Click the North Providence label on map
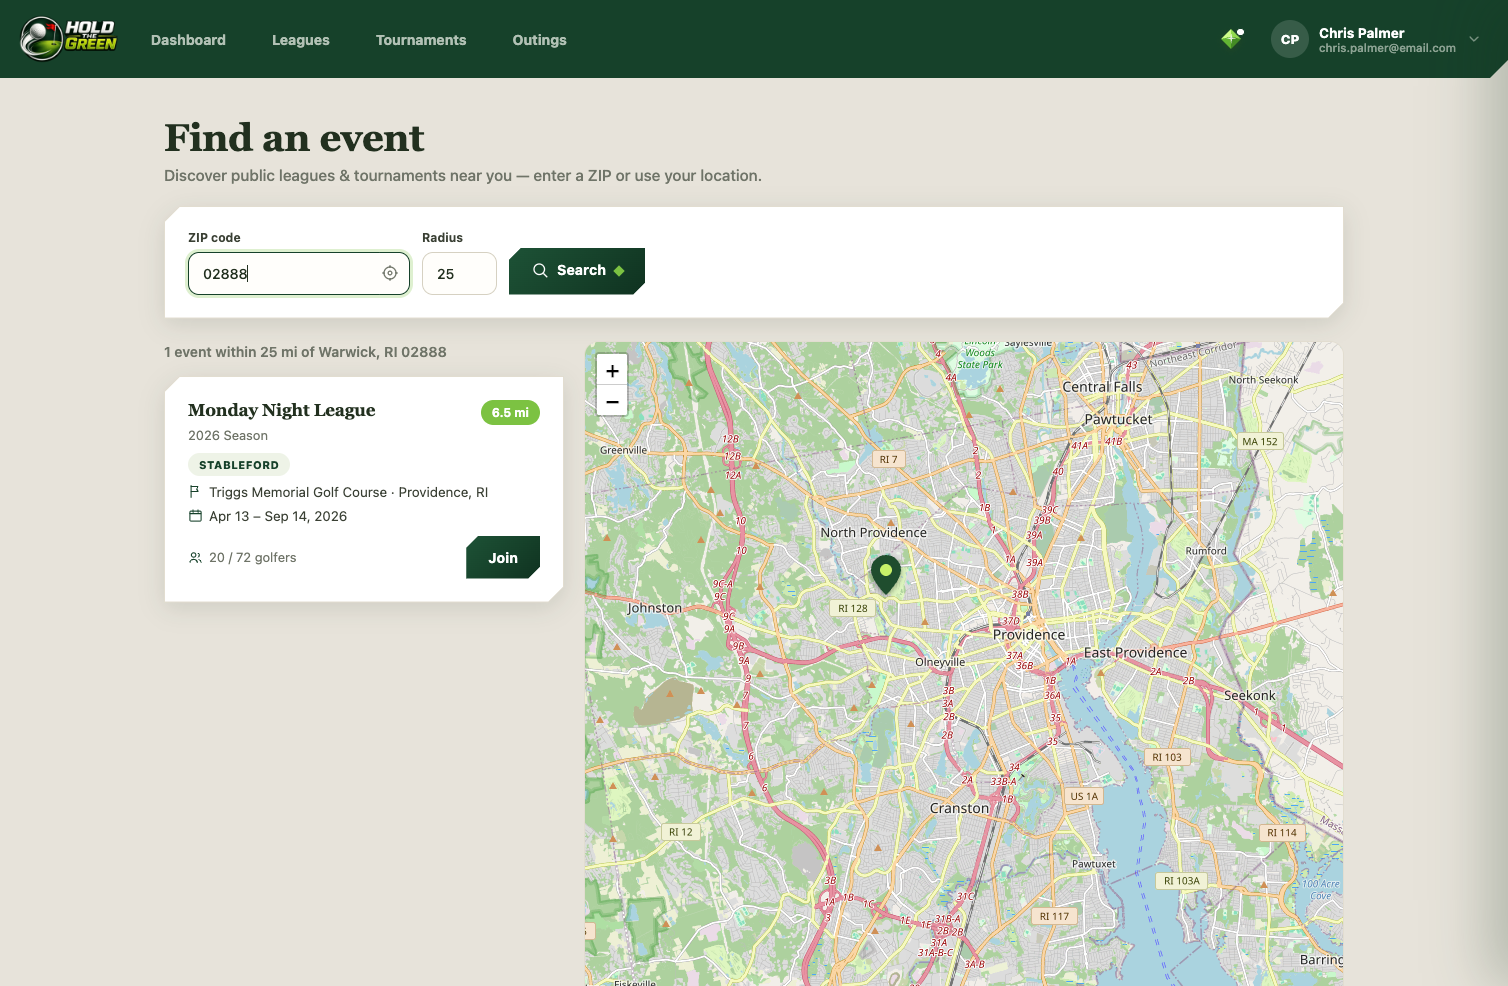Screen dimensions: 1508x986 874,533
